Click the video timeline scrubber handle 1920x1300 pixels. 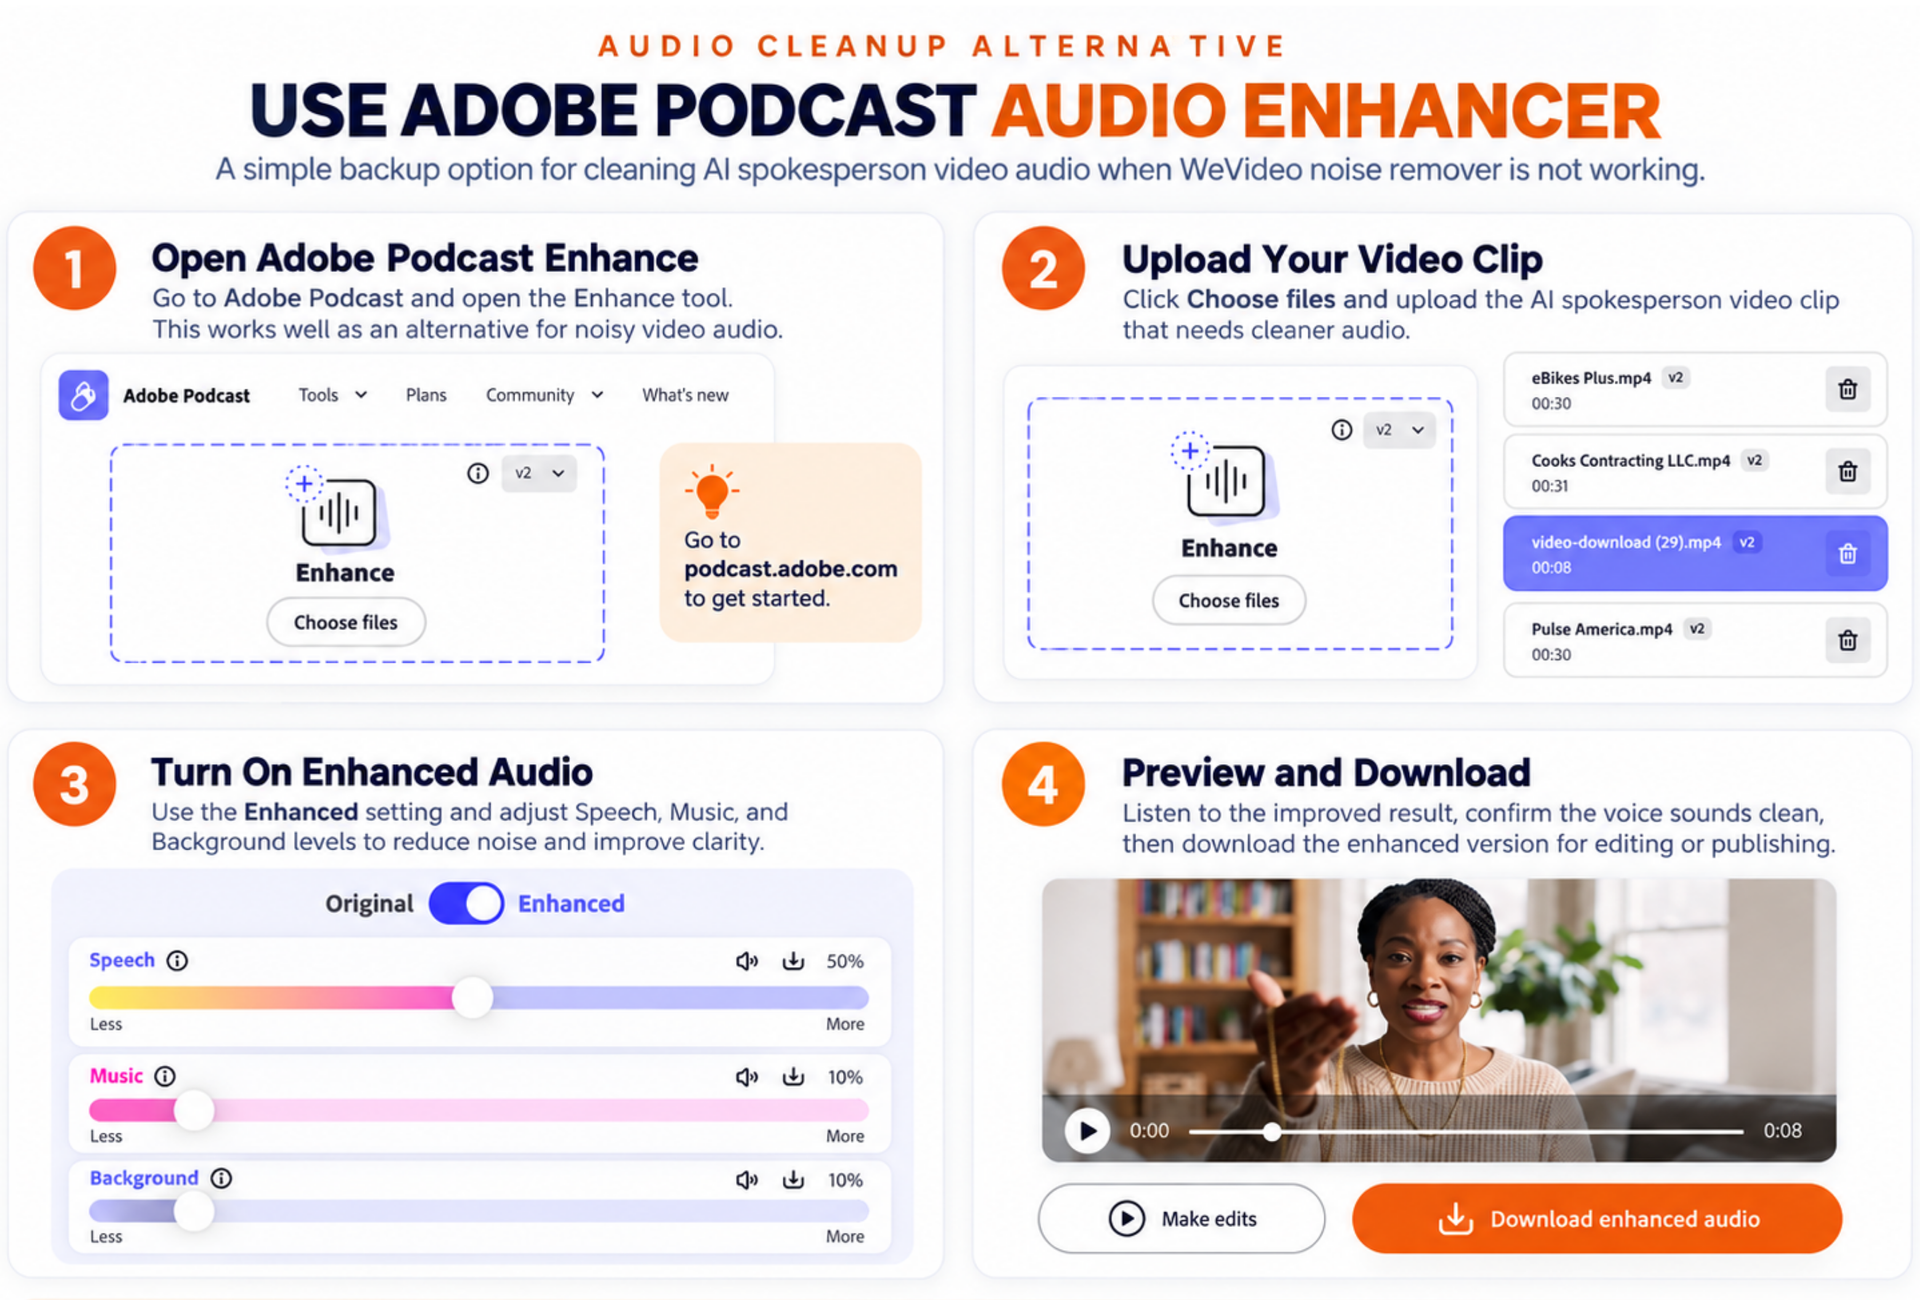tap(1272, 1131)
